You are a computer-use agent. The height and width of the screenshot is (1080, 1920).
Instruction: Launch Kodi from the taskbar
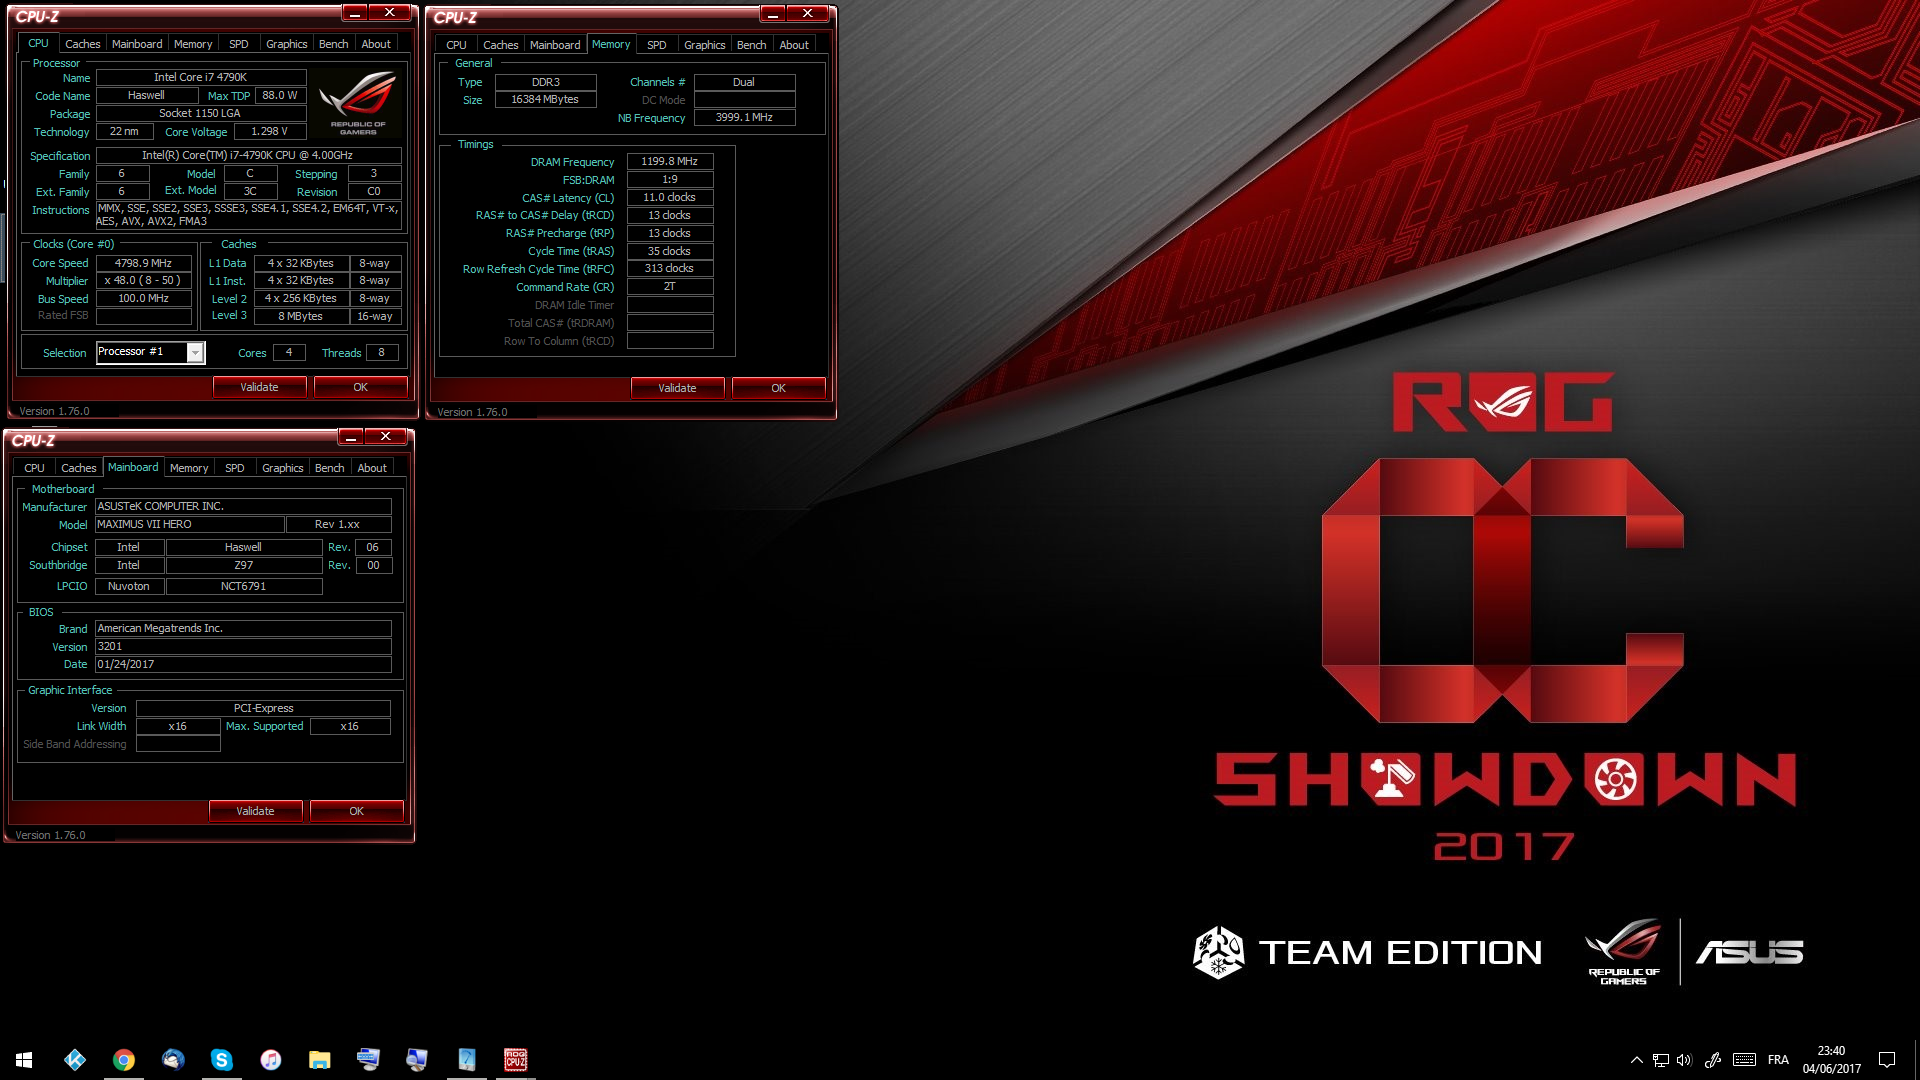pos(75,1059)
